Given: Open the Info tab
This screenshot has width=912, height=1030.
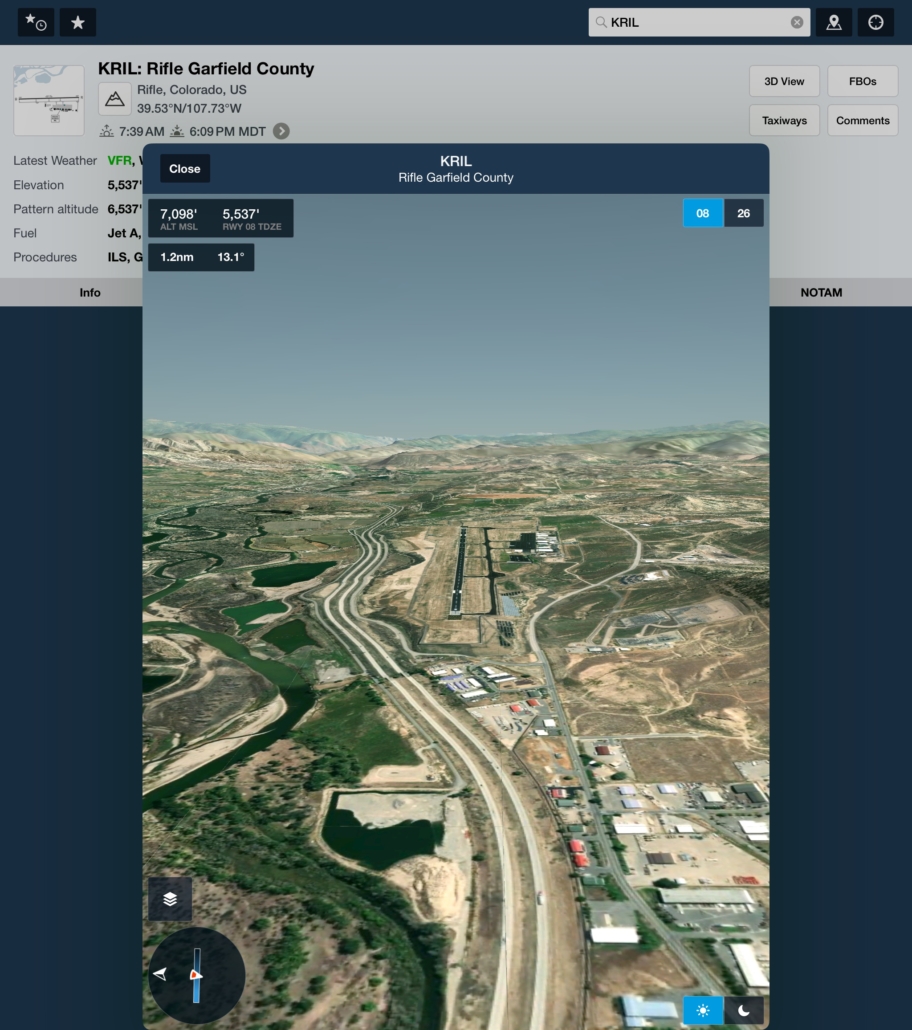Looking at the screenshot, I should coord(90,293).
